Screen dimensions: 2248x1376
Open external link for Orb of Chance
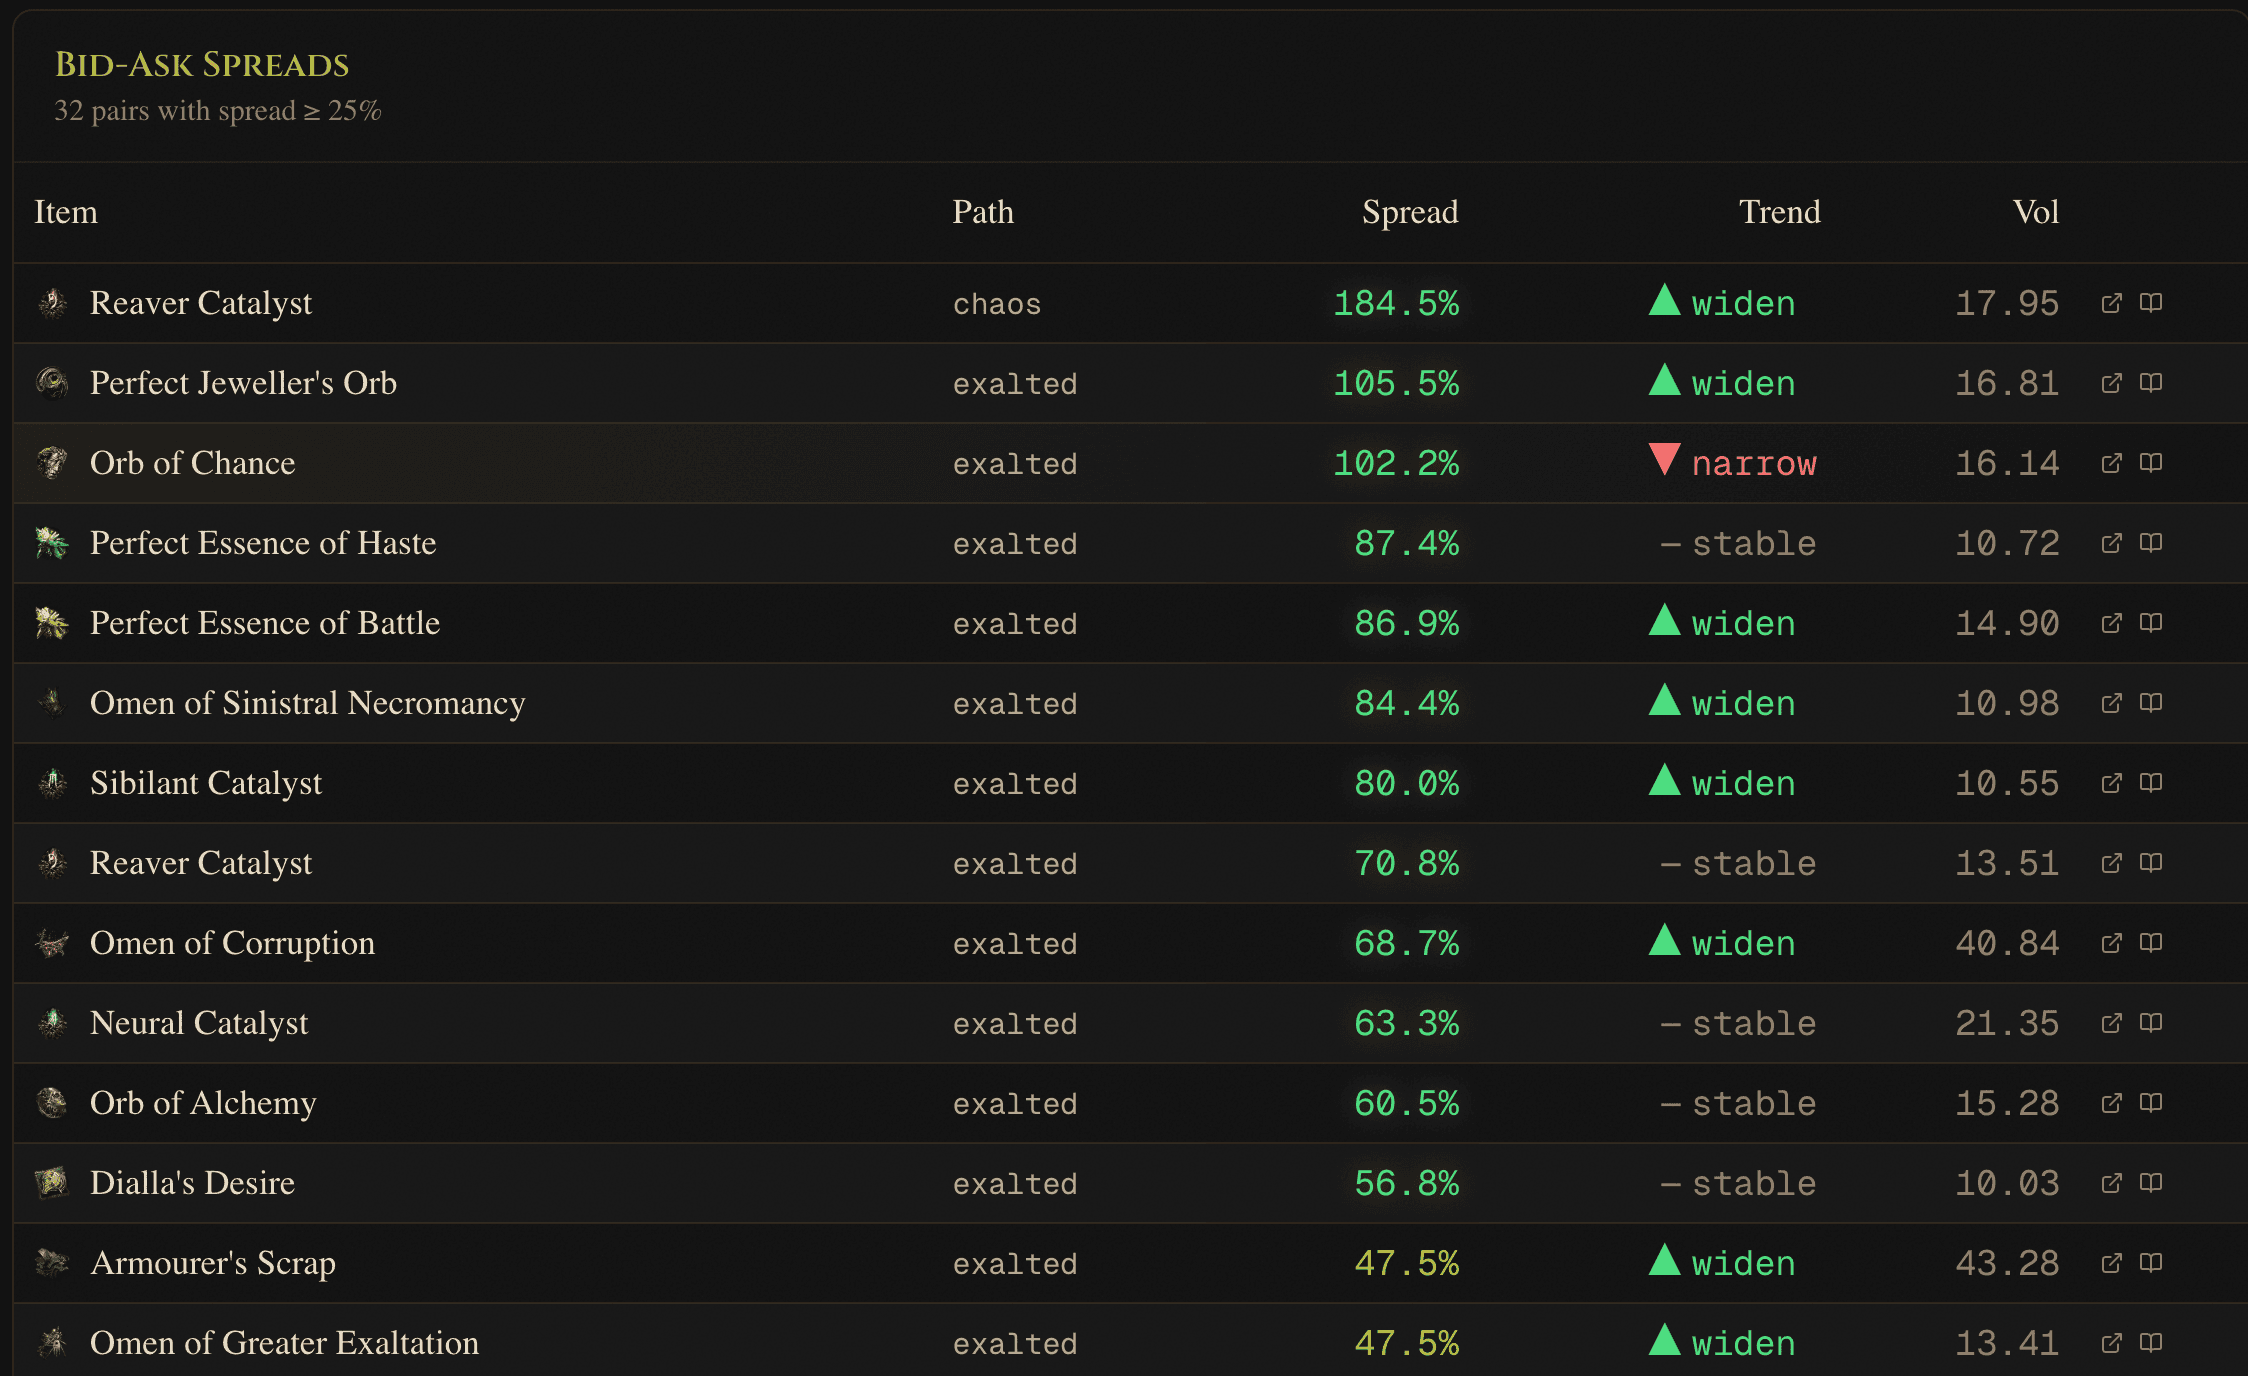pyautogui.click(x=2111, y=463)
